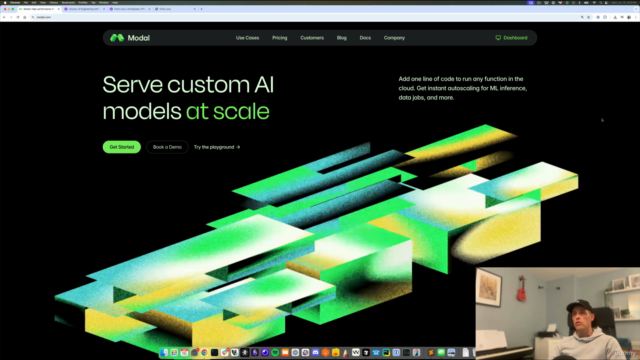Screen dimensions: 640x360
Task: Switch to the second browser tab
Action: point(84,9)
